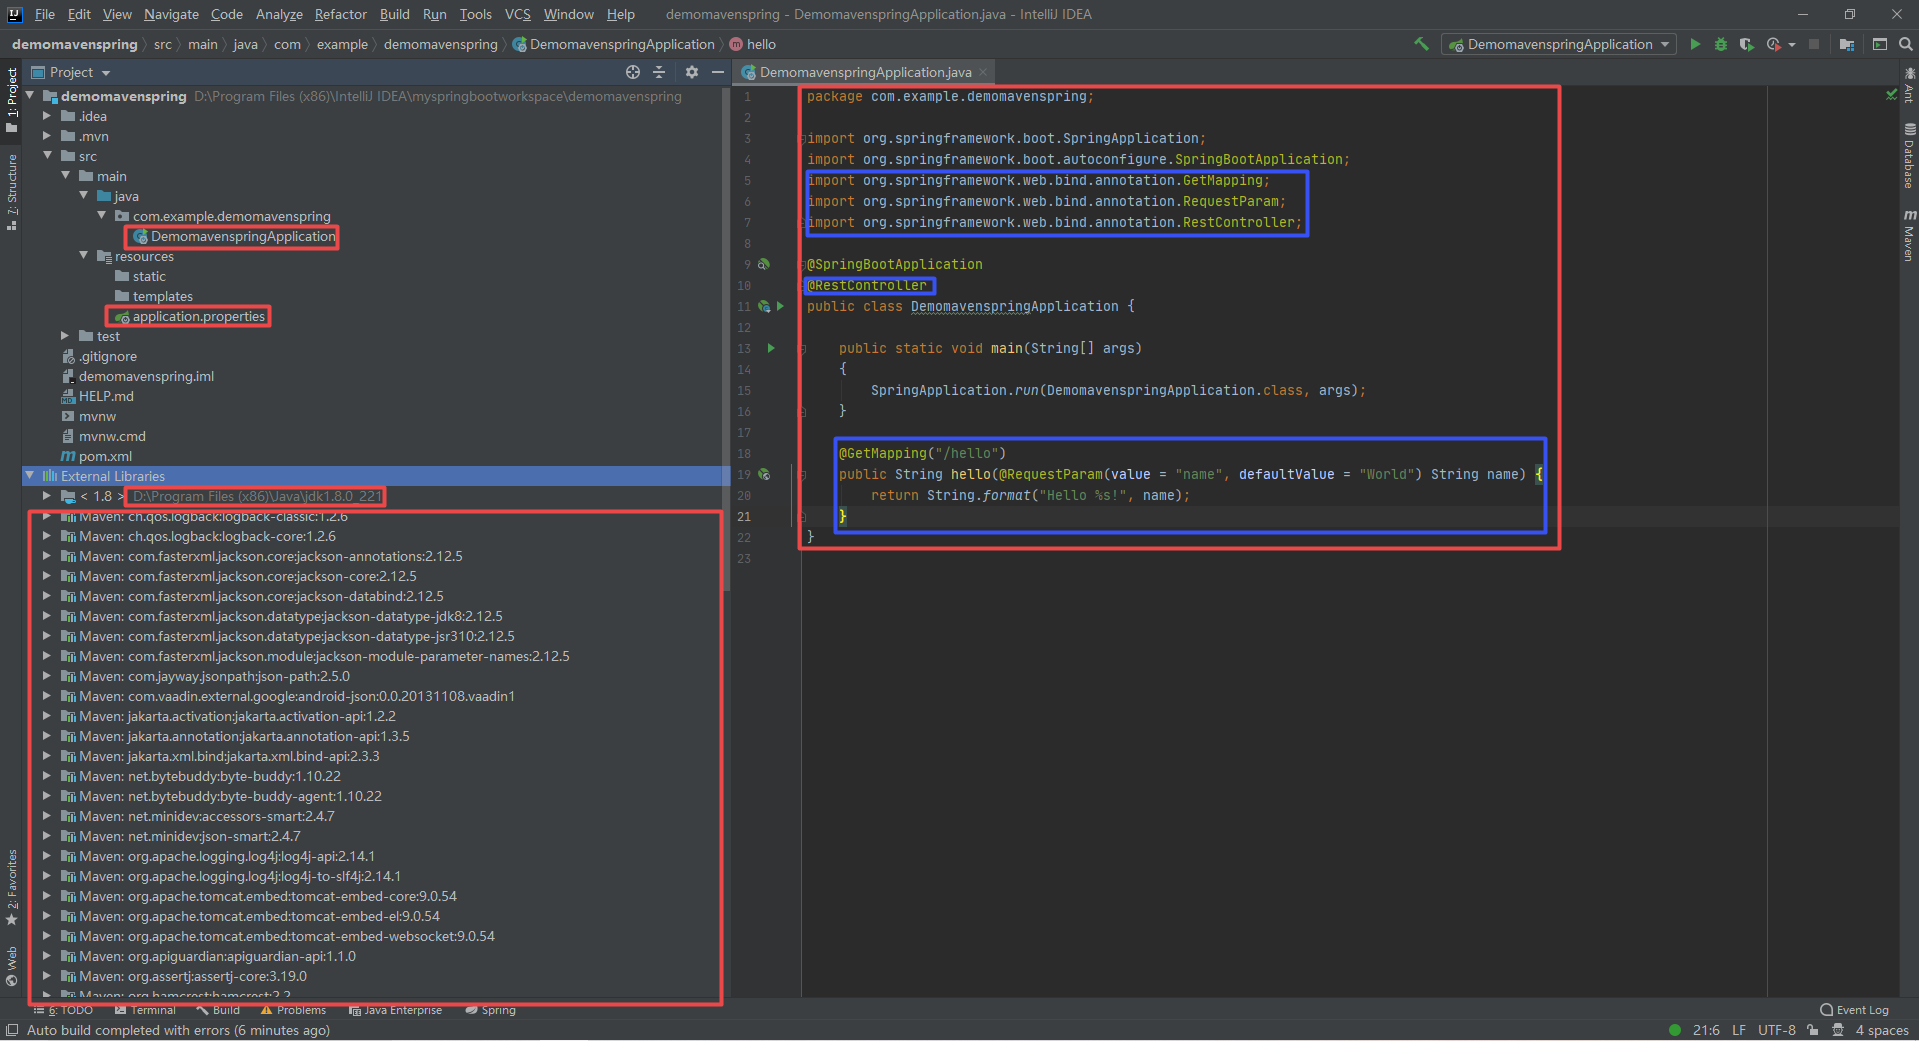This screenshot has height=1041, width=1919.
Task: Toggle the Favorites tool window stripe
Action: point(12,888)
